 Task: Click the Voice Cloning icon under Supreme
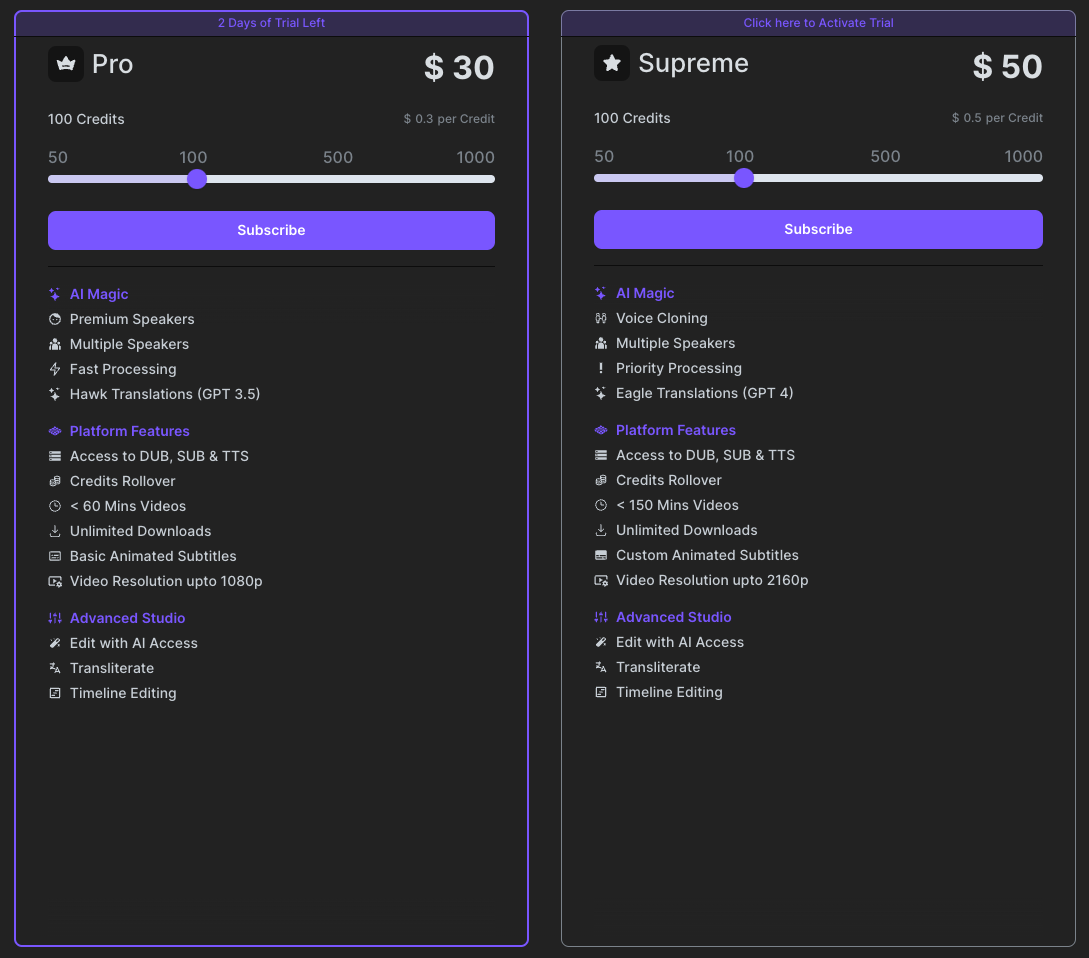click(x=602, y=318)
